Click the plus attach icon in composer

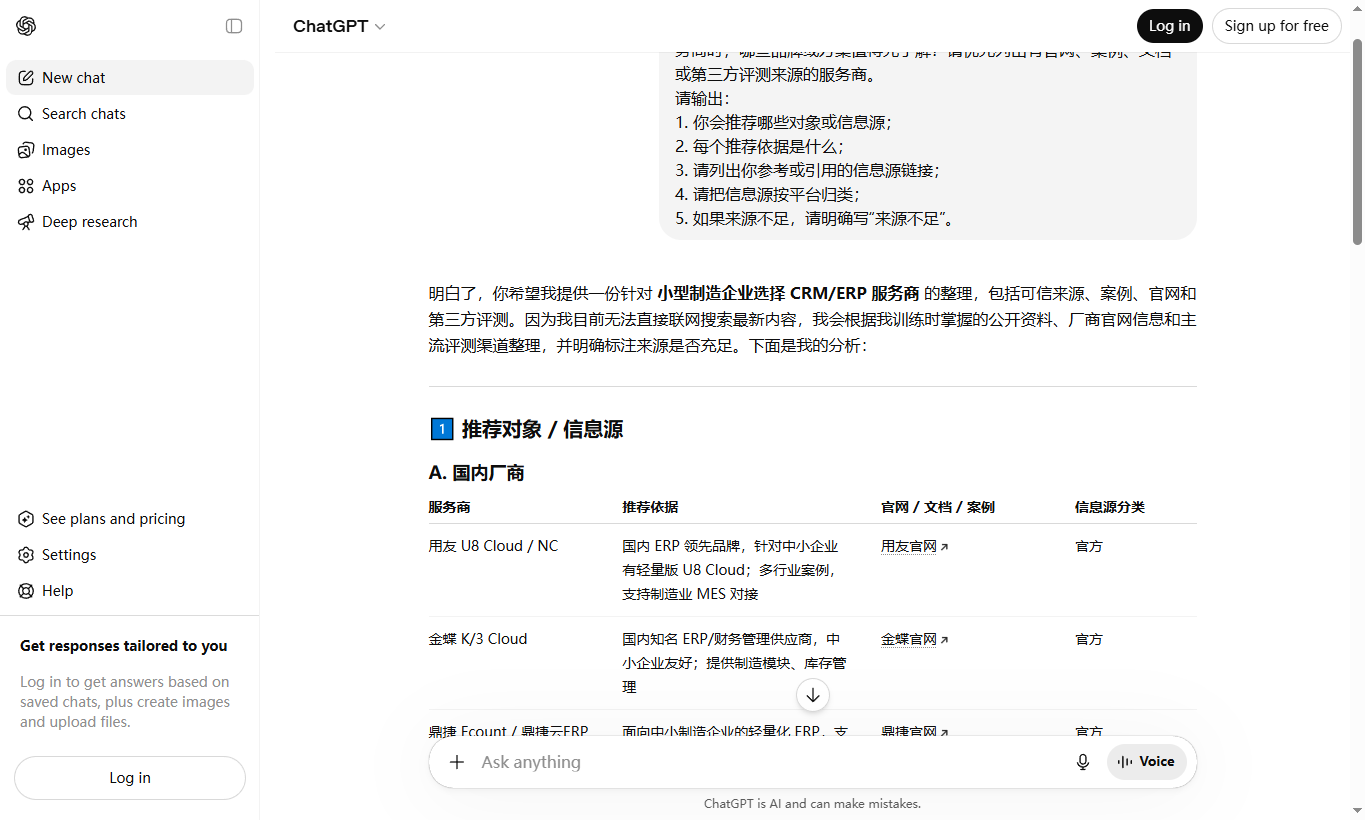(457, 762)
